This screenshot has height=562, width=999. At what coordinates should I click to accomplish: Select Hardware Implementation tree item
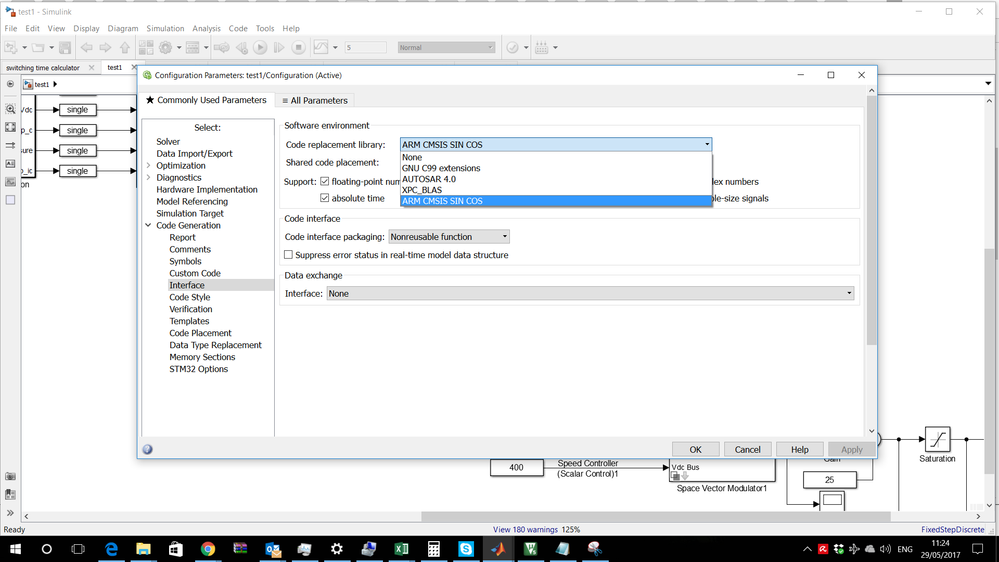(x=207, y=189)
